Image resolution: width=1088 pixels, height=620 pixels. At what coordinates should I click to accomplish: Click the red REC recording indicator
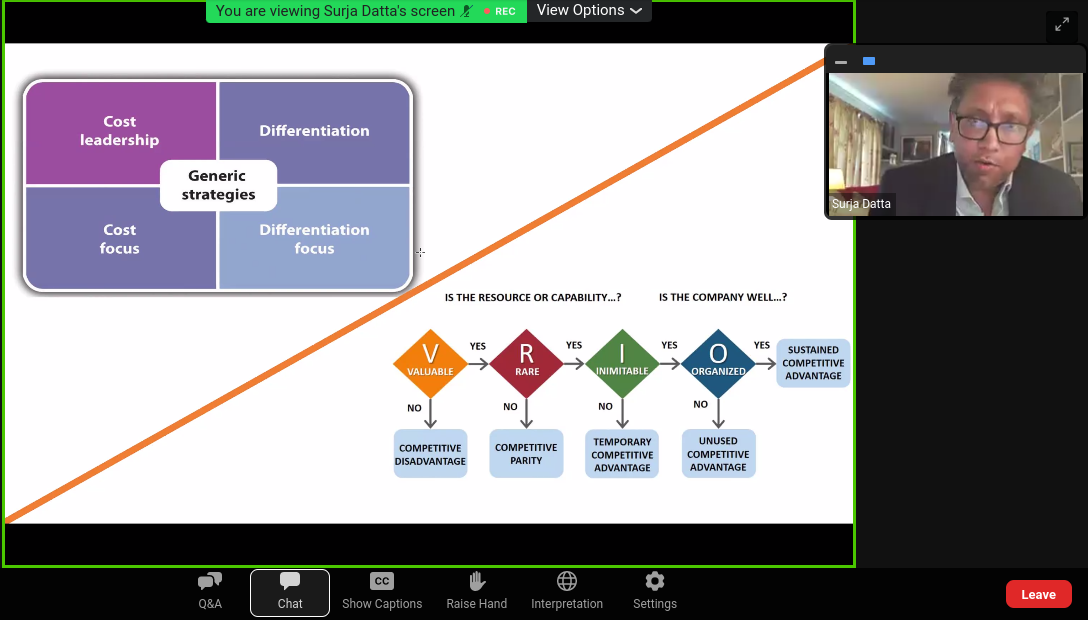tap(499, 11)
